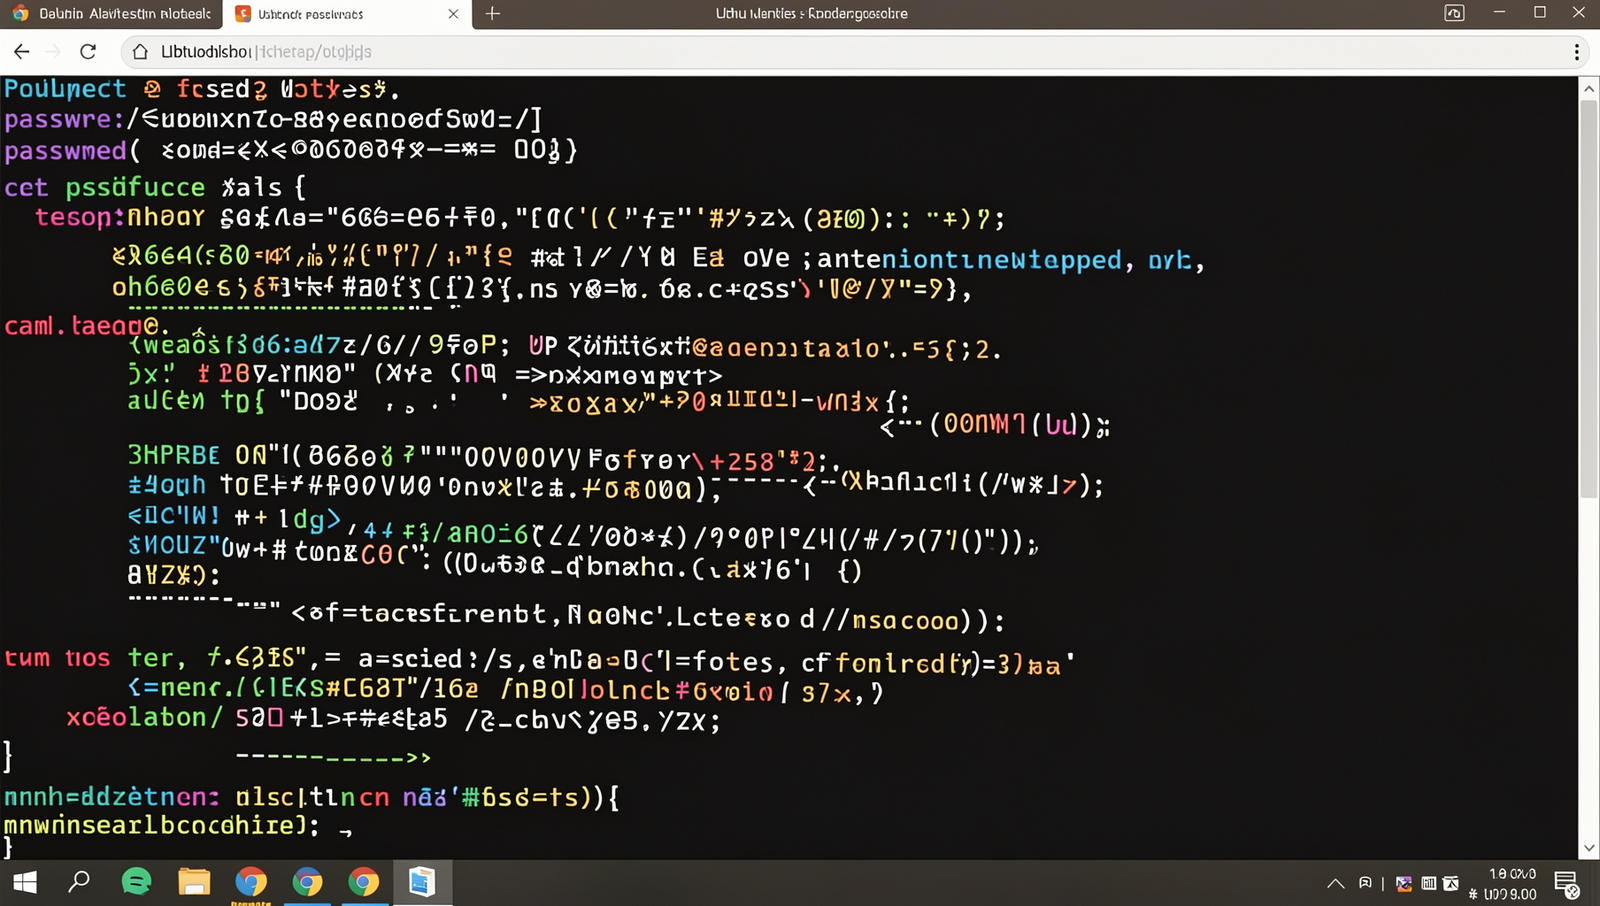Image resolution: width=1600 pixels, height=906 pixels.
Task: Click the home icon in the address bar
Action: (140, 52)
